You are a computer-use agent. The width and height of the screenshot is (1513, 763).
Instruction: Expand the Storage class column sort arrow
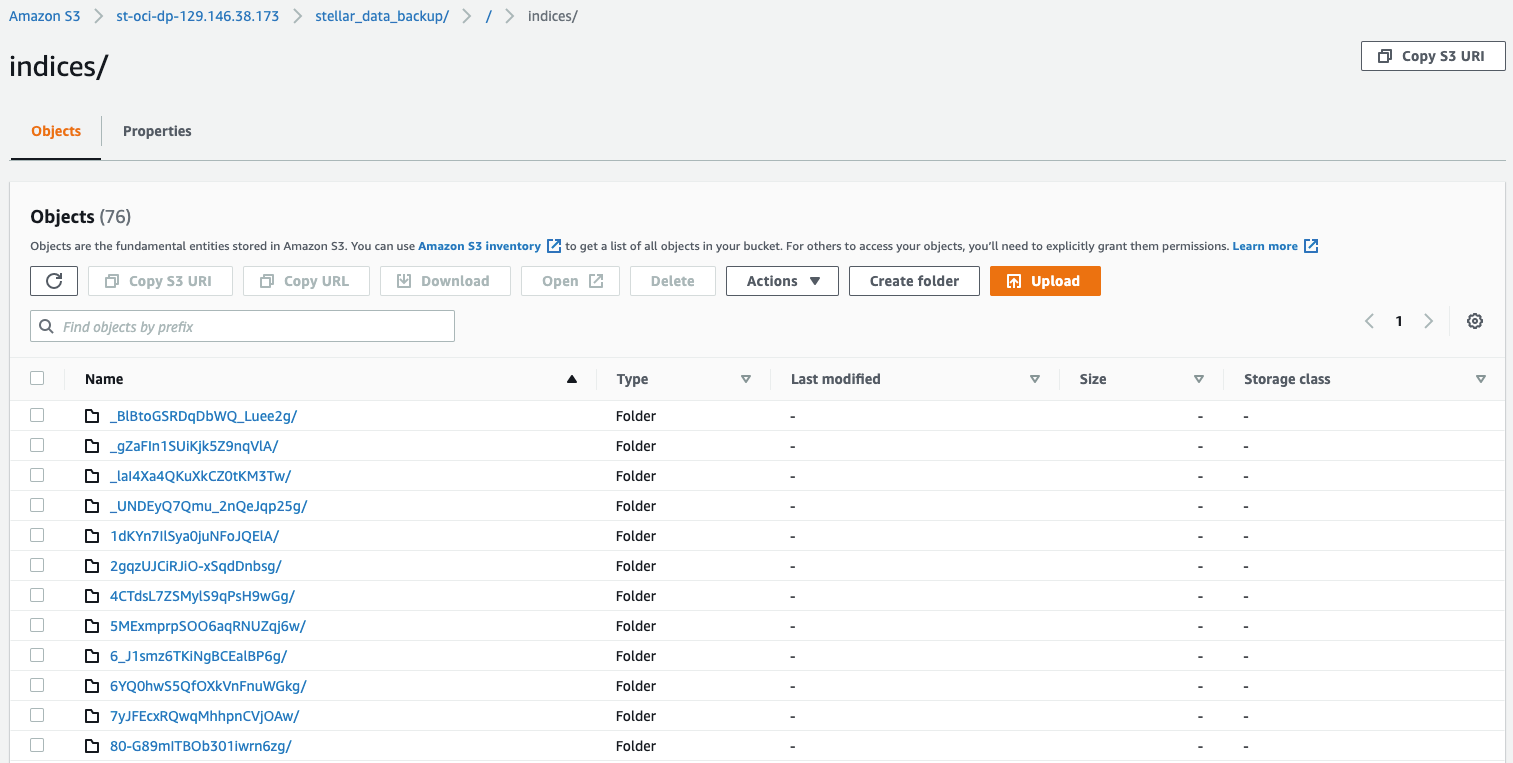pyautogui.click(x=1480, y=379)
